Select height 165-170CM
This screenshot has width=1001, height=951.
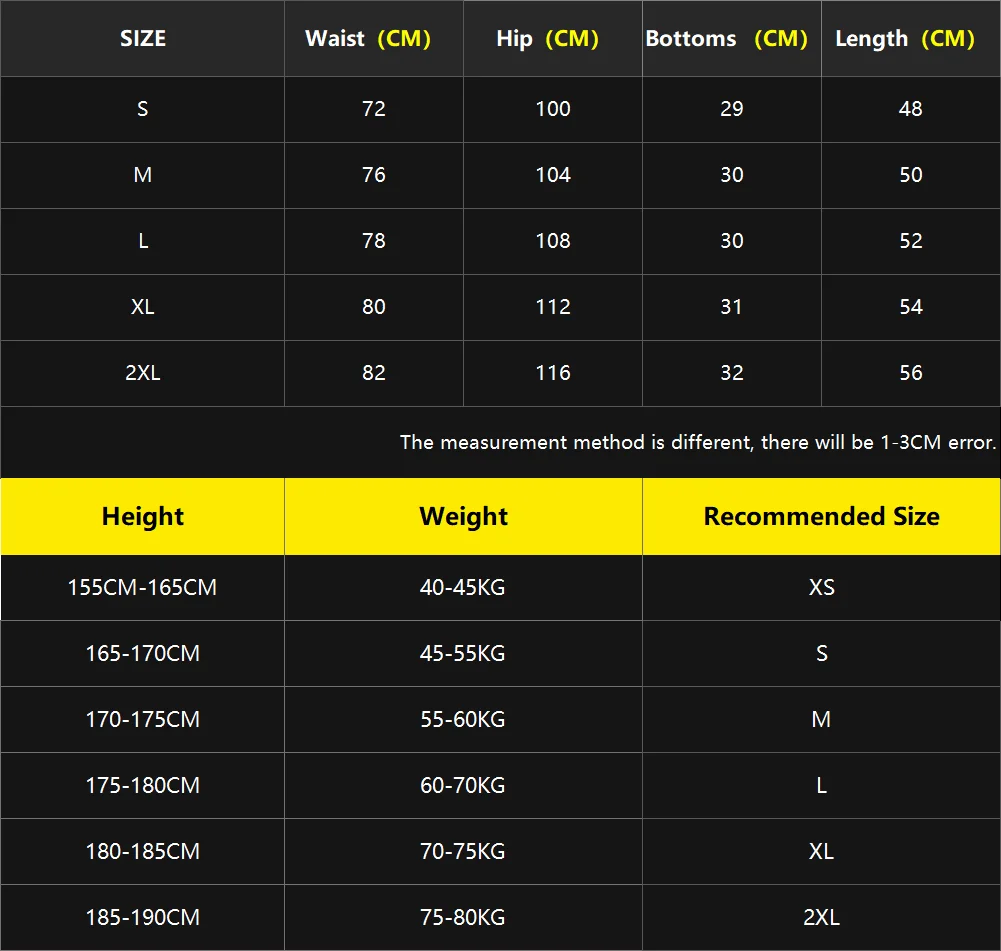pyautogui.click(x=143, y=654)
